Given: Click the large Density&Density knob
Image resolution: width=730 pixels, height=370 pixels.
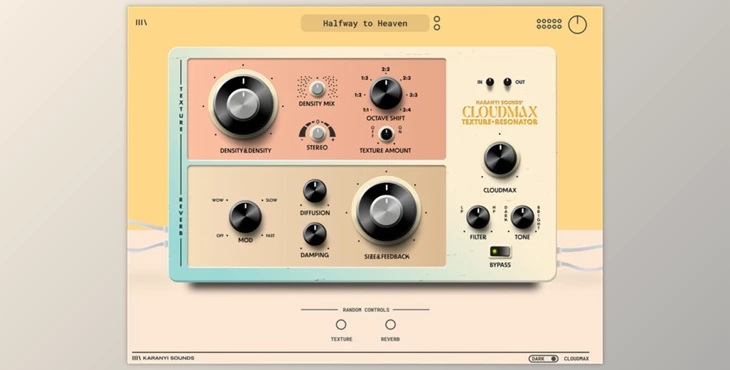Looking at the screenshot, I should [x=243, y=104].
